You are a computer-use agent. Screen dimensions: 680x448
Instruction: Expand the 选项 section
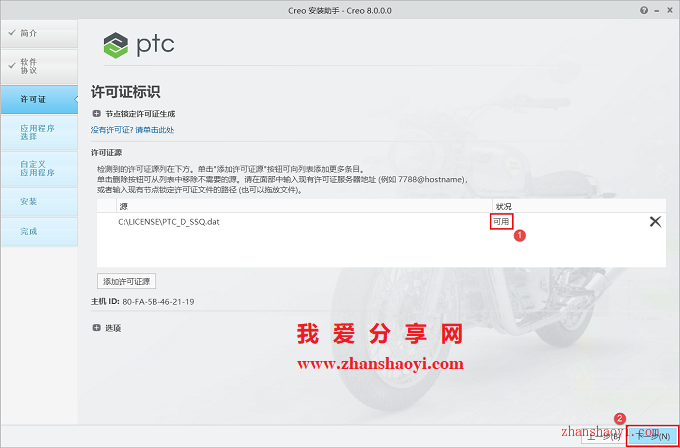point(96,328)
